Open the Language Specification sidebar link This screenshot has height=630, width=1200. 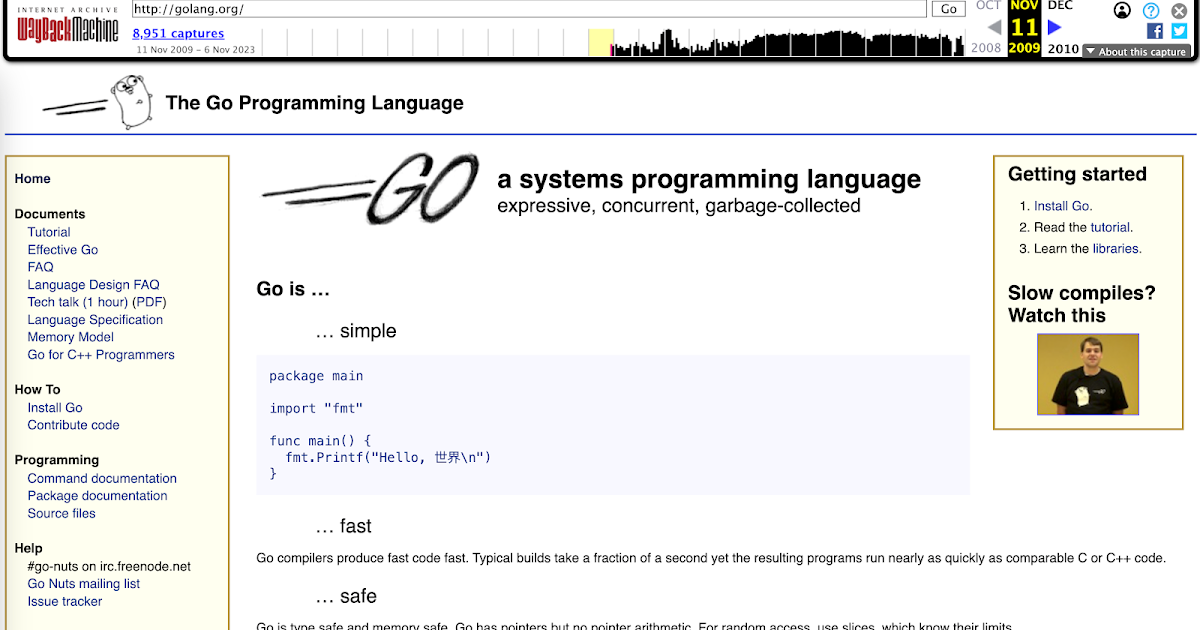click(95, 320)
